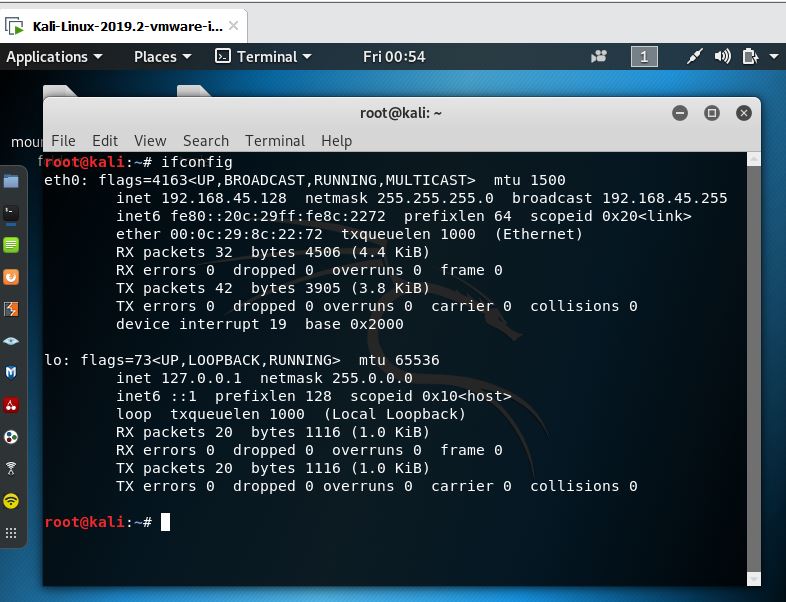Expand the Applications menu
Screen dimensions: 786x602
point(54,57)
